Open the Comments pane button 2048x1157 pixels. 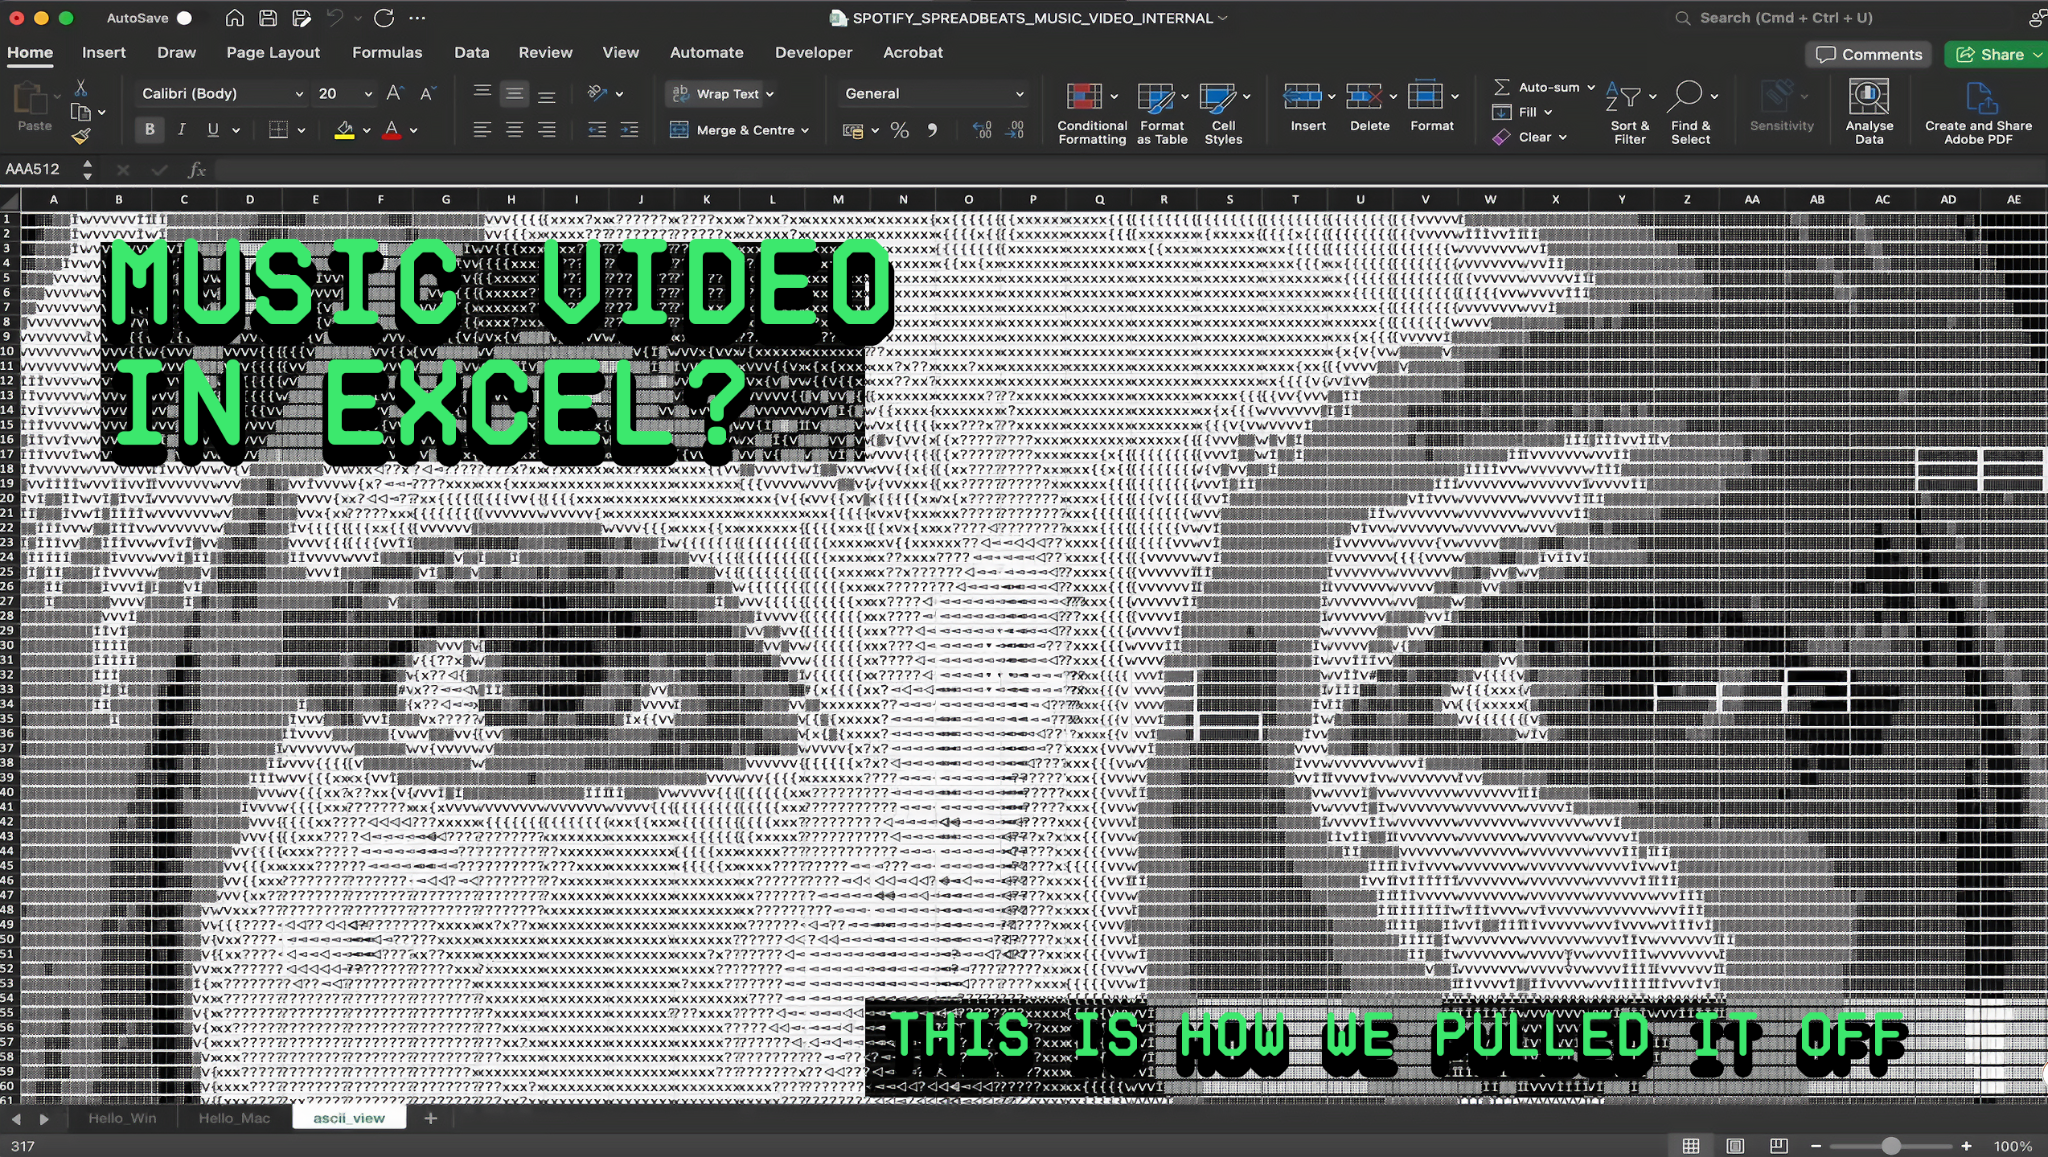pos(1868,54)
